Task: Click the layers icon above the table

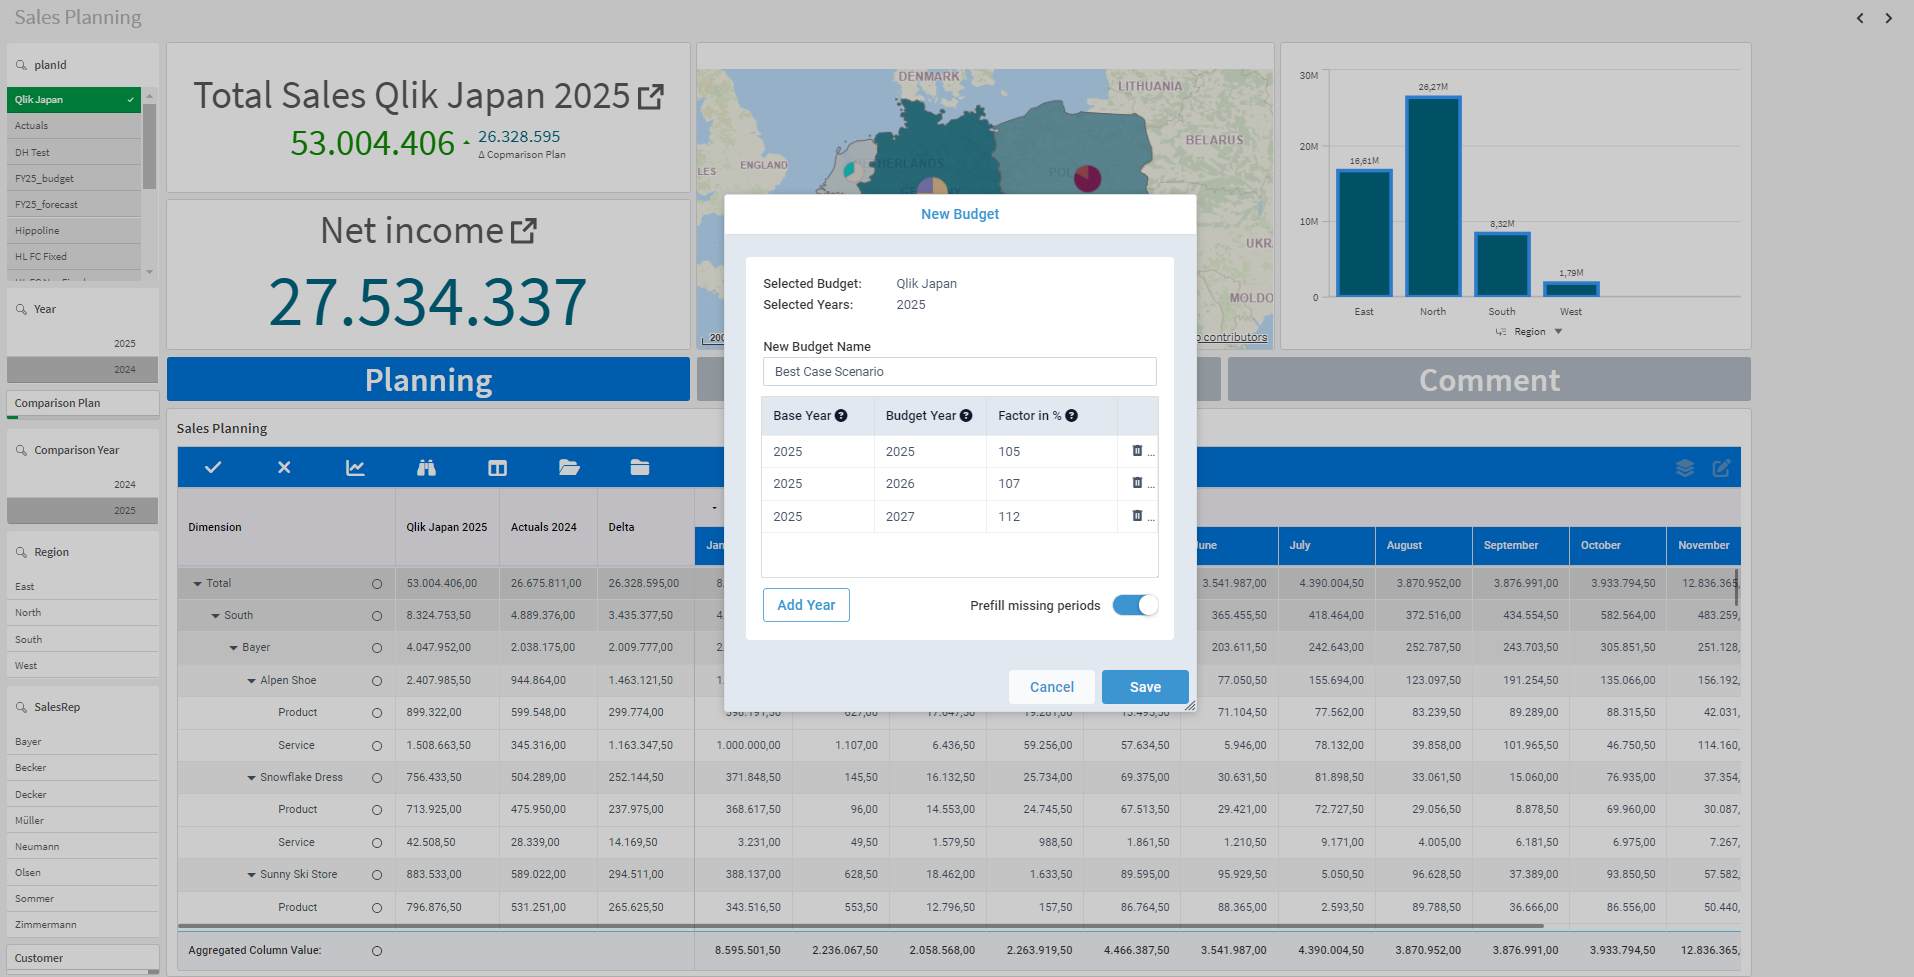Action: click(x=1685, y=466)
